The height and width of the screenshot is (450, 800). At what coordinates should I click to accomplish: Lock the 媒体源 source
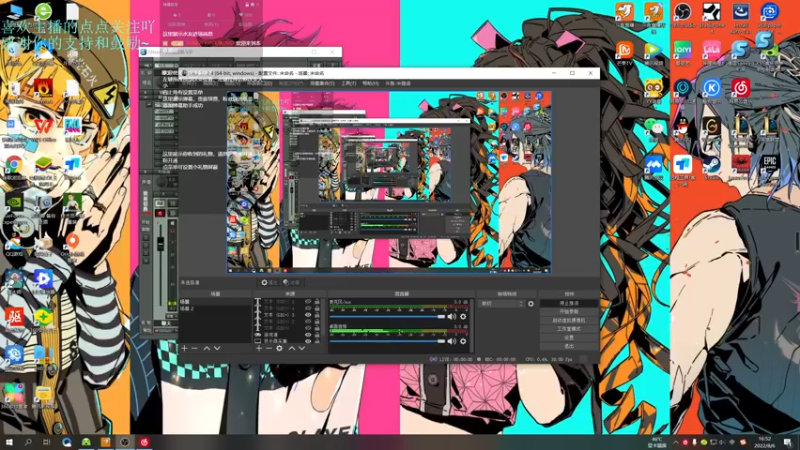pyautogui.click(x=317, y=335)
